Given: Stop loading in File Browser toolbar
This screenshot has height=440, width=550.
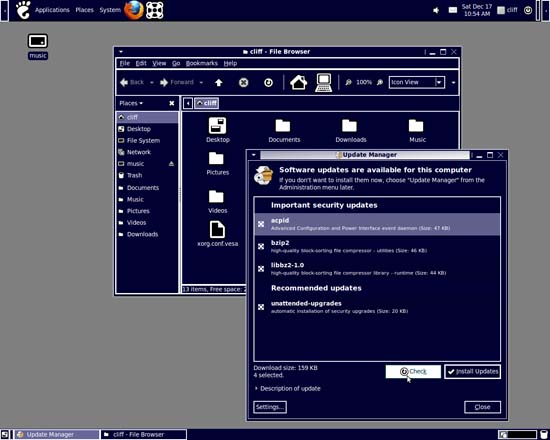Looking at the screenshot, I should (x=243, y=82).
